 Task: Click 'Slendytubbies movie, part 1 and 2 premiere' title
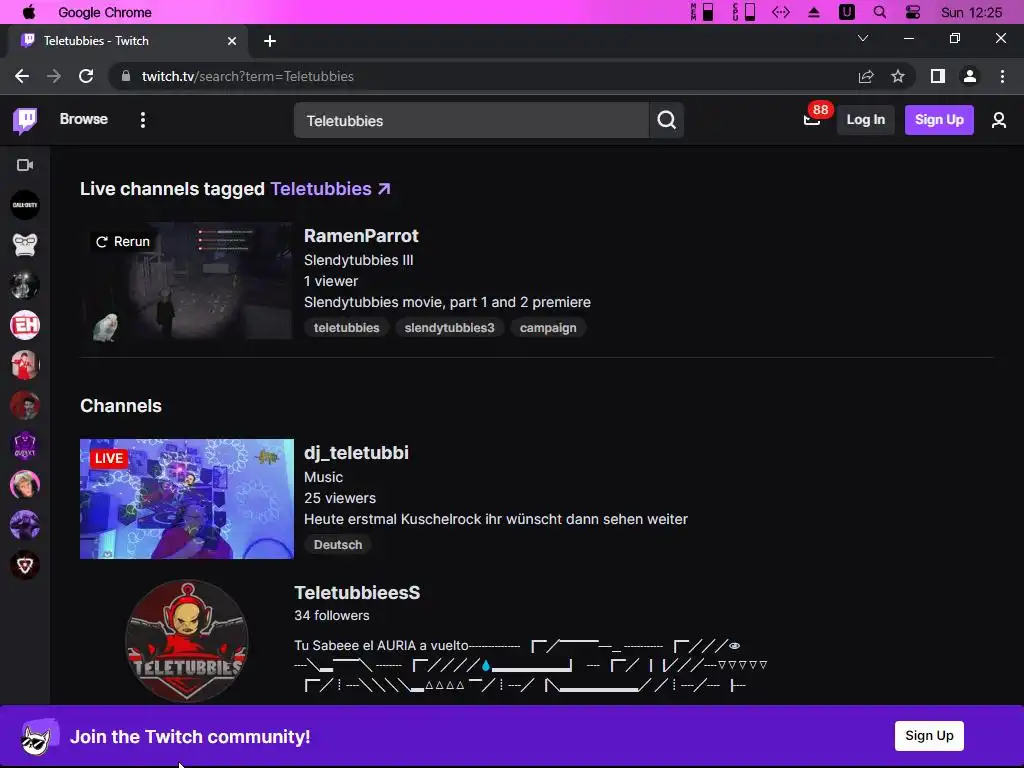447,302
